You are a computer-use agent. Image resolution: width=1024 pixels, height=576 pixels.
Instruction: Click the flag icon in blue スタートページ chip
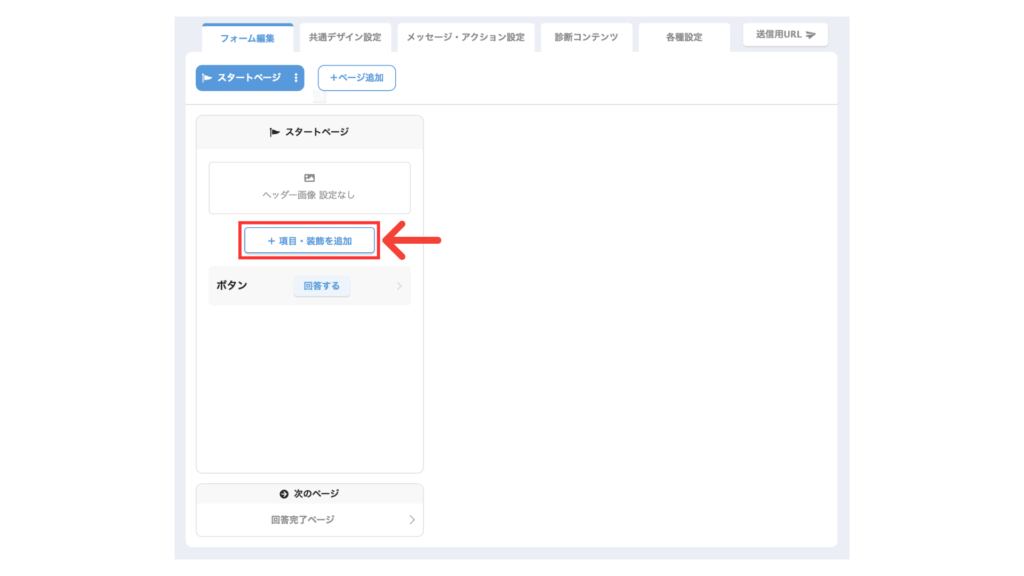pyautogui.click(x=207, y=78)
